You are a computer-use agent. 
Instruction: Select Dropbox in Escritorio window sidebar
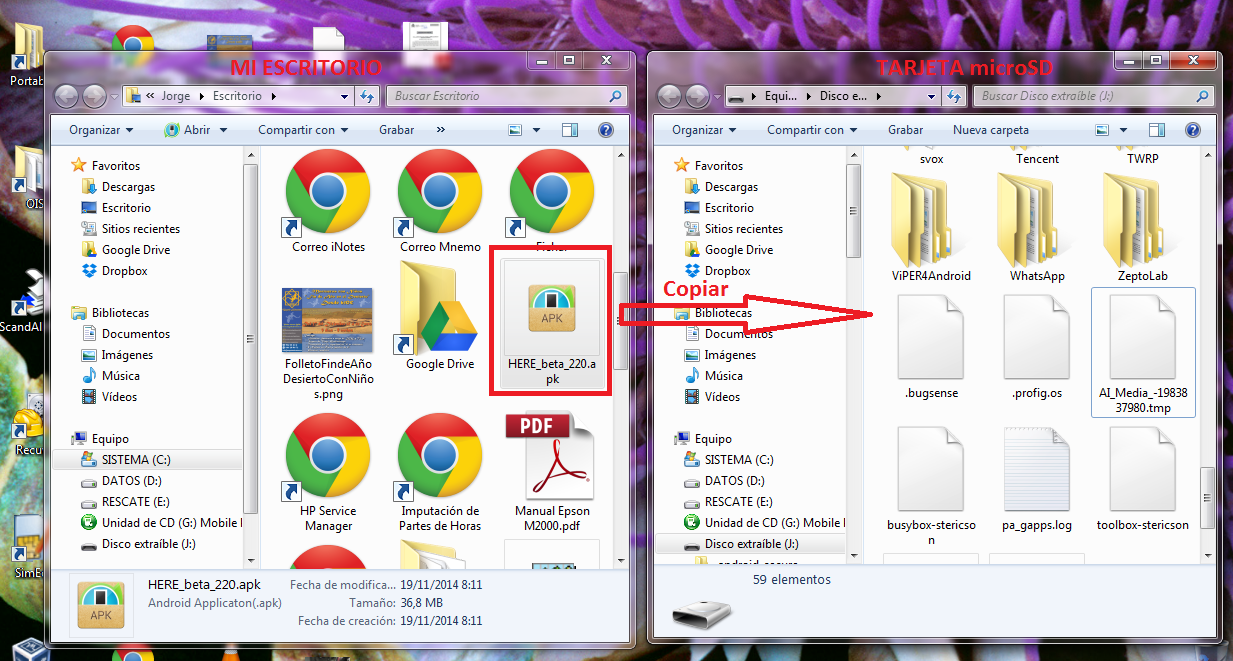click(x=124, y=271)
